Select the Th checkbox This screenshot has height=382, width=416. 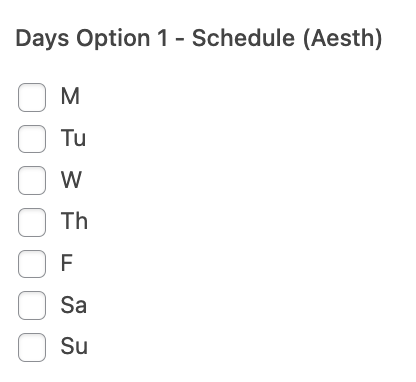[x=32, y=222]
